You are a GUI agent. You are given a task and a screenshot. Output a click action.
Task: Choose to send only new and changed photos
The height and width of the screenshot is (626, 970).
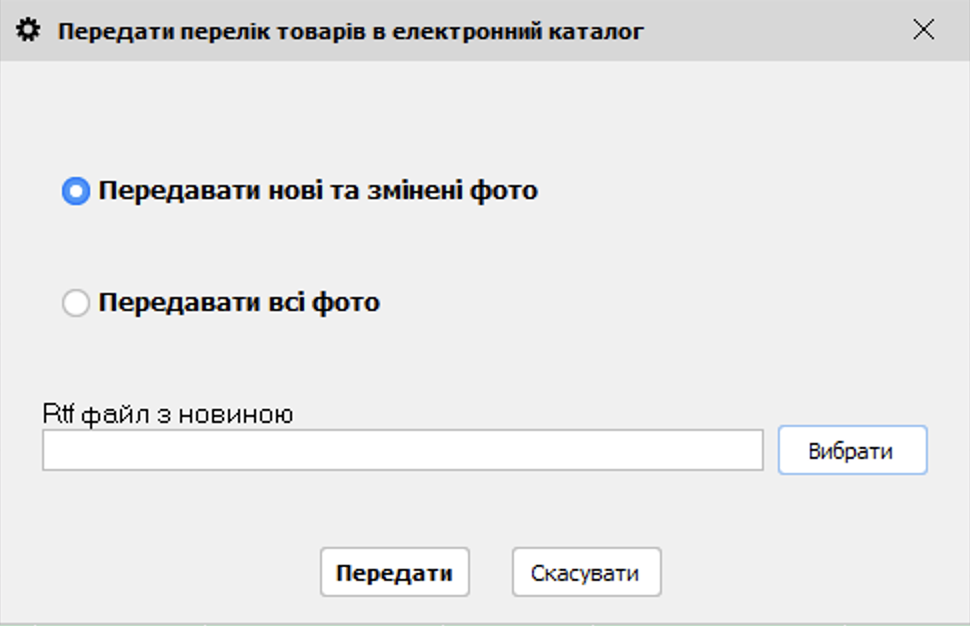(x=76, y=191)
